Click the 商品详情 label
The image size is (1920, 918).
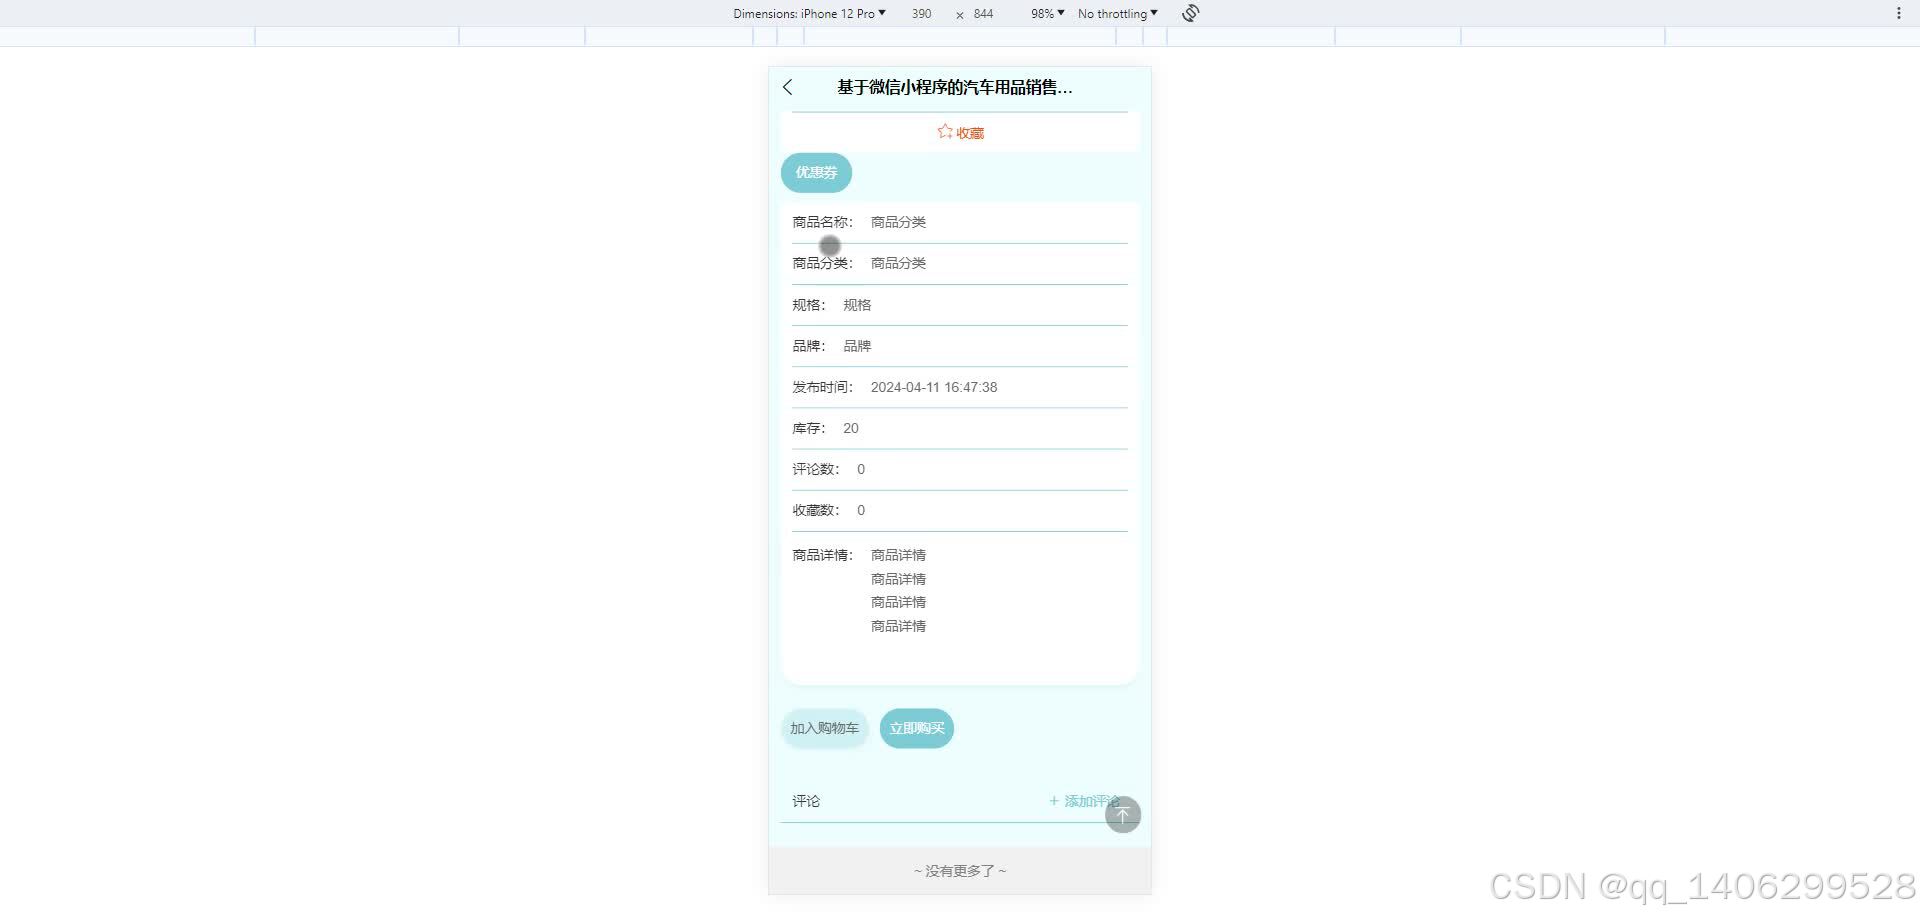pyautogui.click(x=822, y=555)
